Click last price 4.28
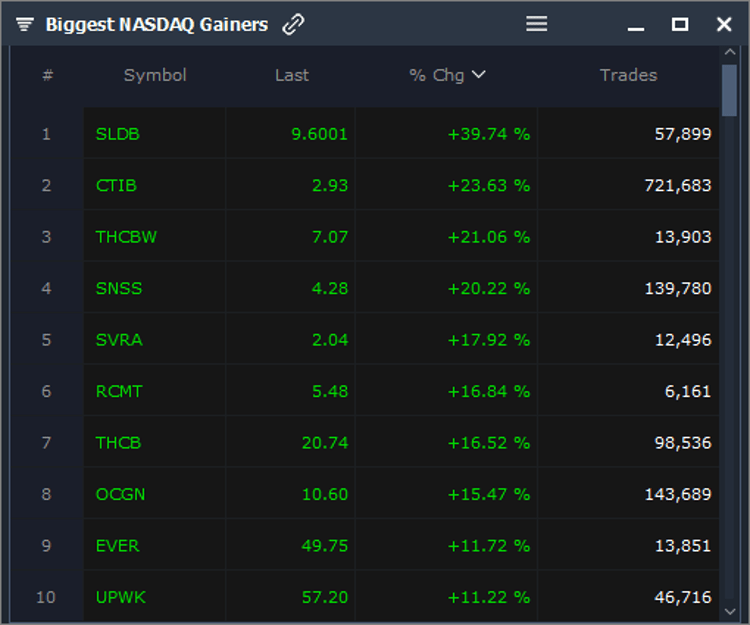The width and height of the screenshot is (750, 625). click(330, 288)
